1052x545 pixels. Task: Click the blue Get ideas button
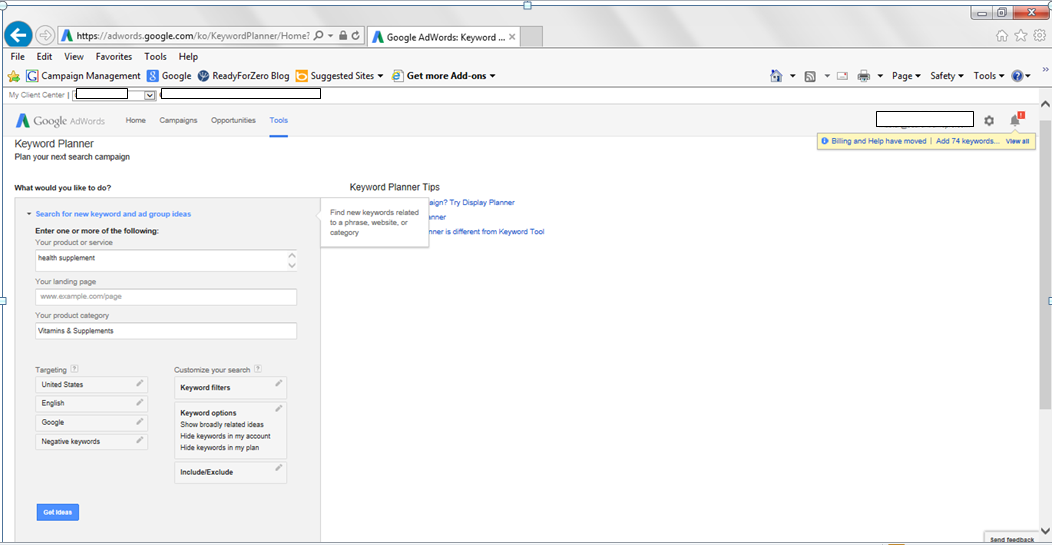point(58,512)
